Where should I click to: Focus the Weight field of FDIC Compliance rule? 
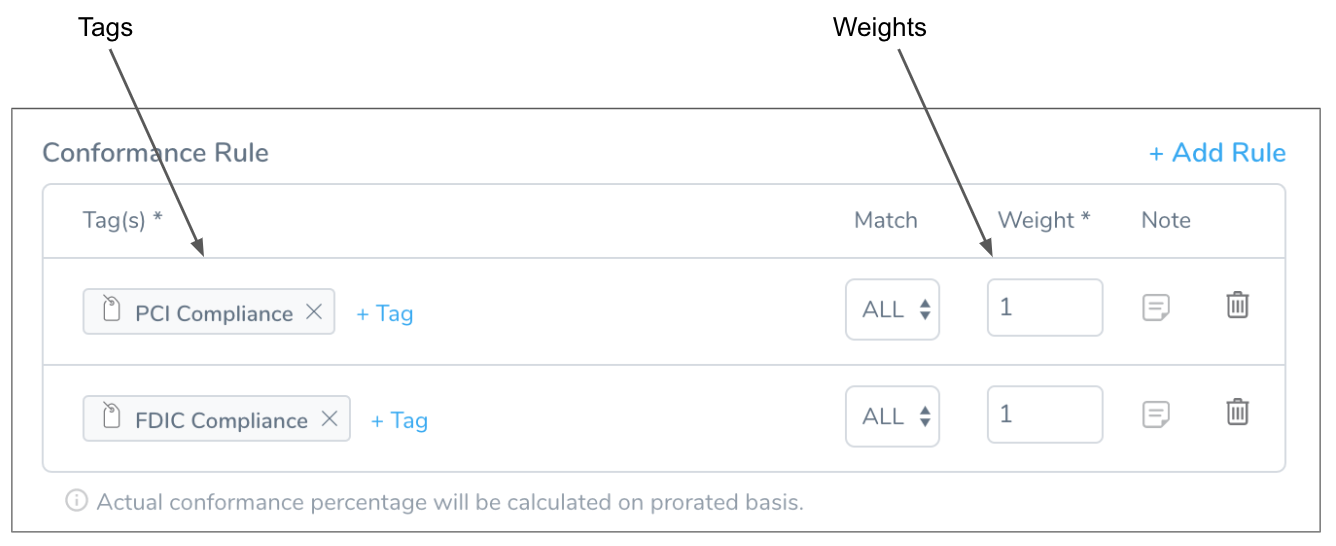[1045, 414]
